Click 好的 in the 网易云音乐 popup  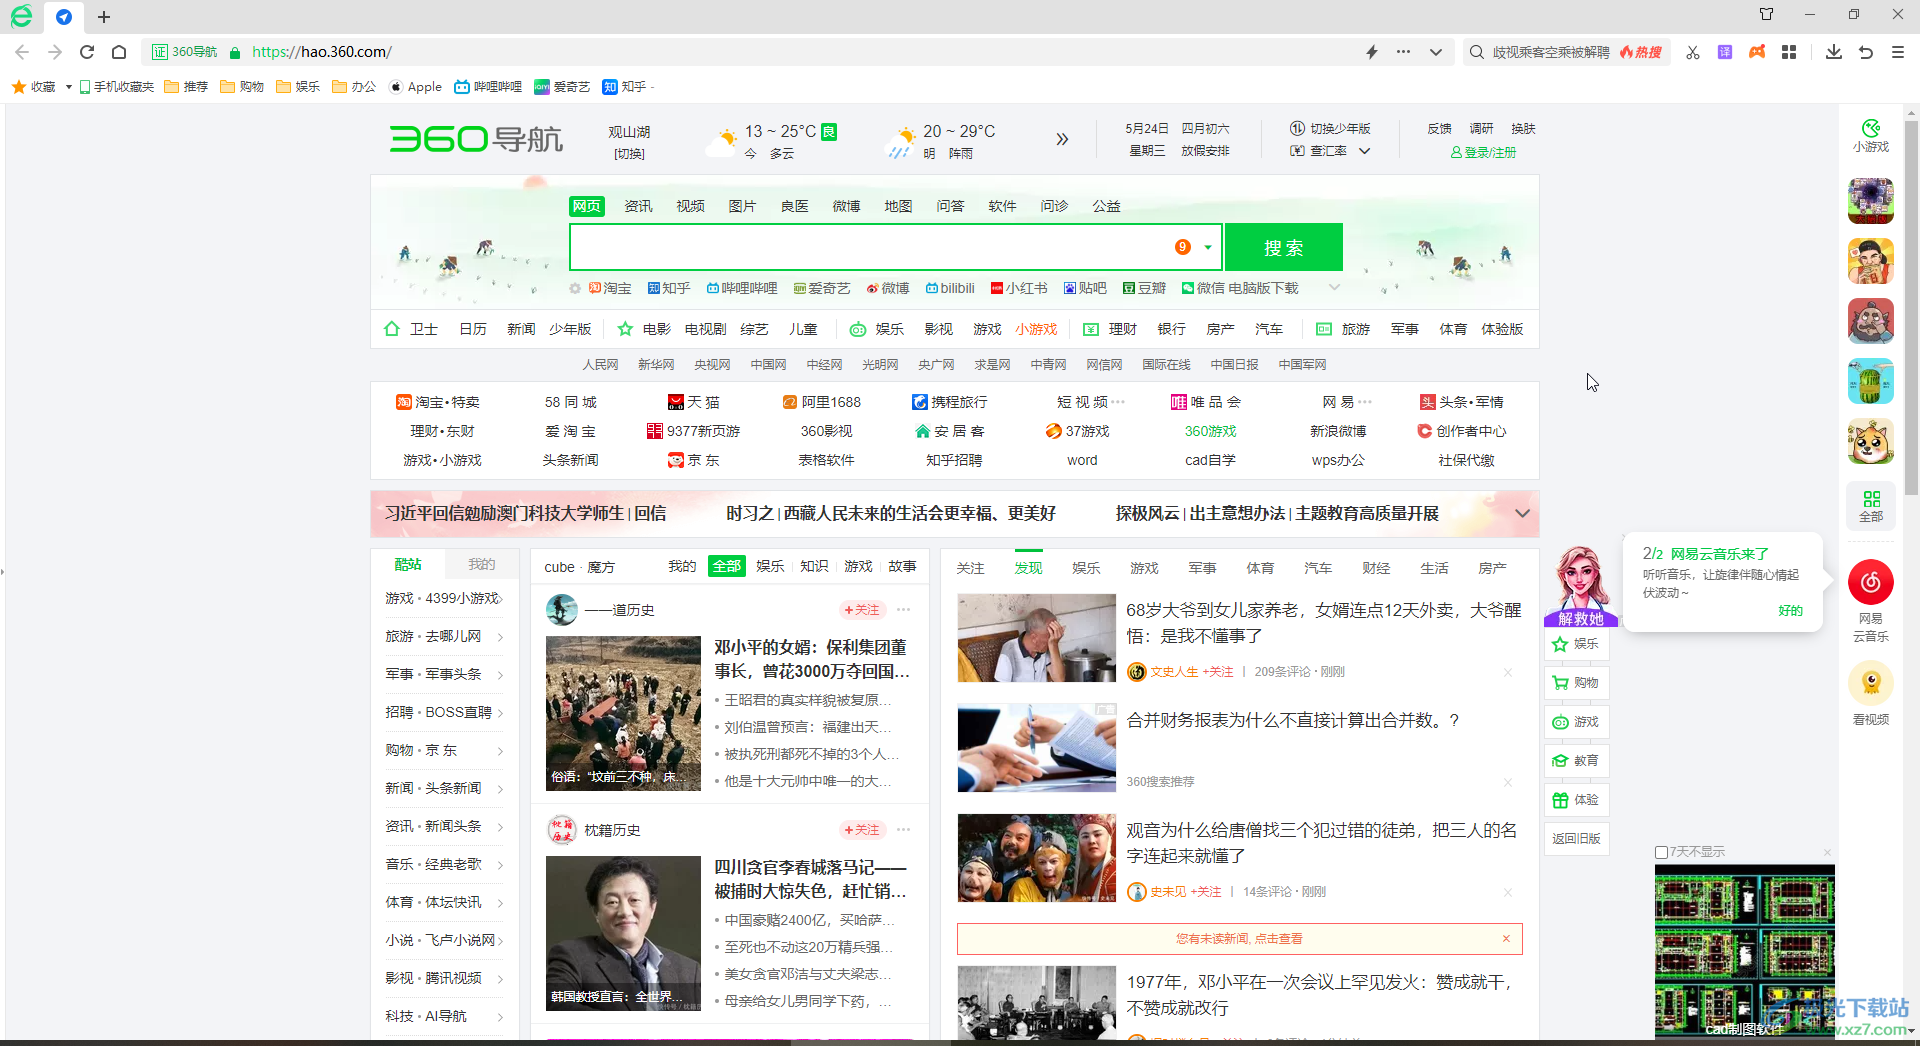pos(1790,611)
